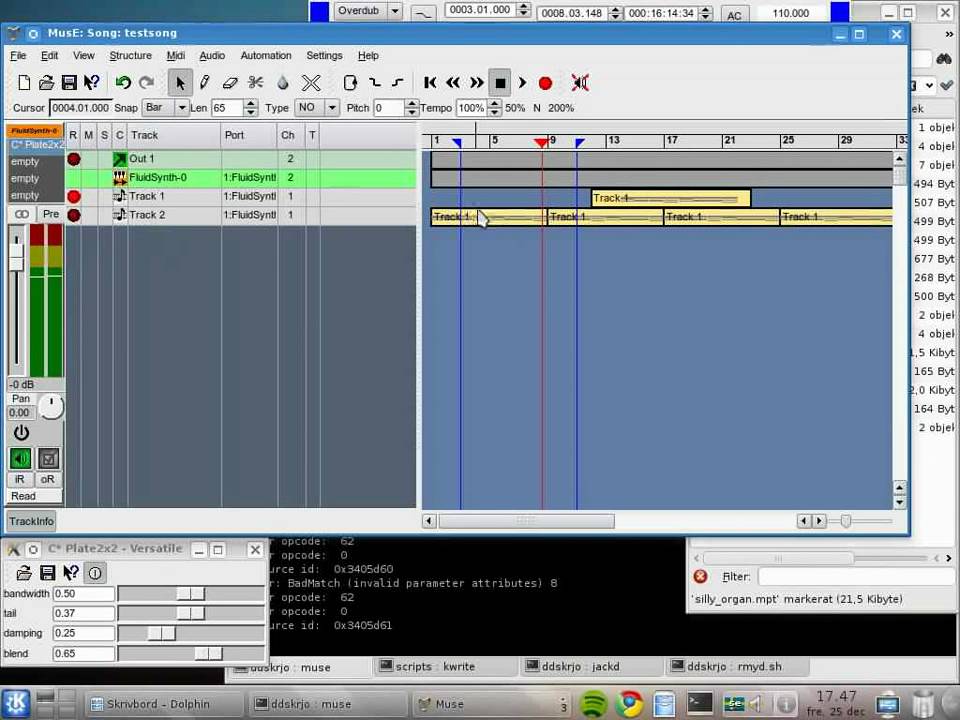Open the Midi menu
The height and width of the screenshot is (720, 960).
click(176, 56)
